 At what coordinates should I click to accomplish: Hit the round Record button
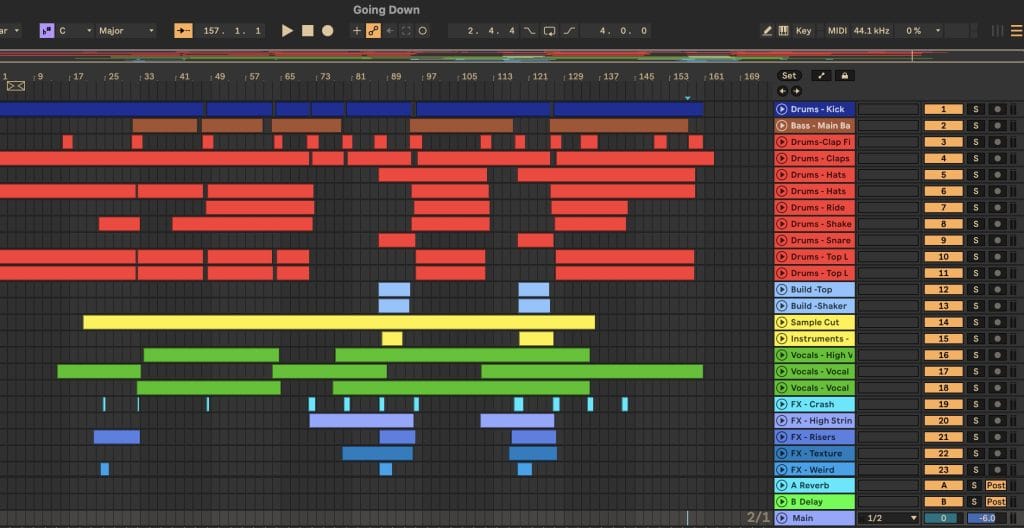[x=327, y=31]
